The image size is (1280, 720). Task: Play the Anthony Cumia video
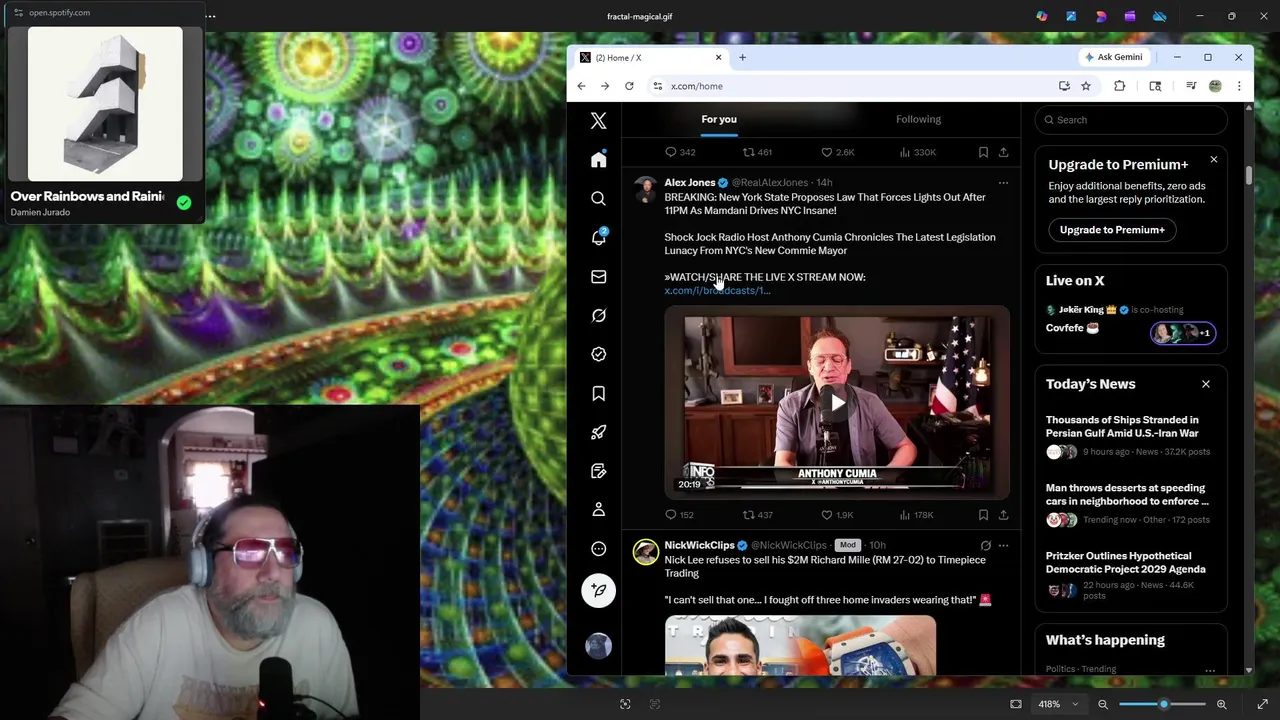pyautogui.click(x=837, y=403)
